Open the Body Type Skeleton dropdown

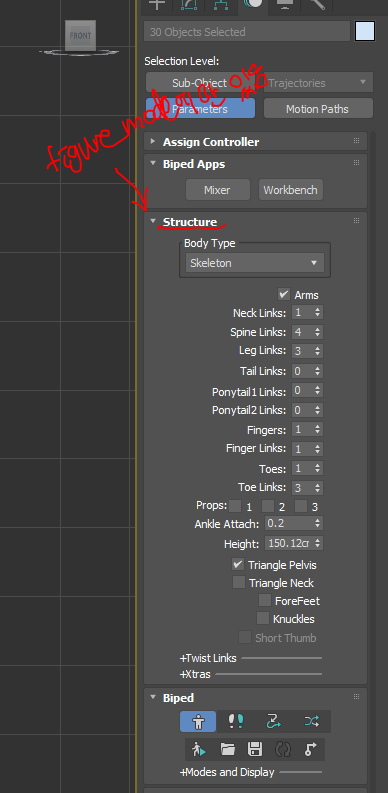tap(254, 263)
